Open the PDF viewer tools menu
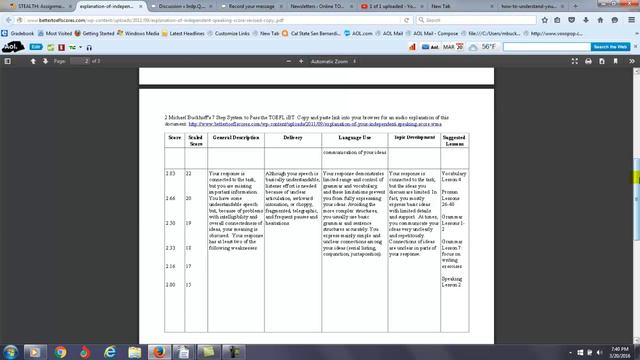This screenshot has height=360, width=640. click(x=632, y=61)
